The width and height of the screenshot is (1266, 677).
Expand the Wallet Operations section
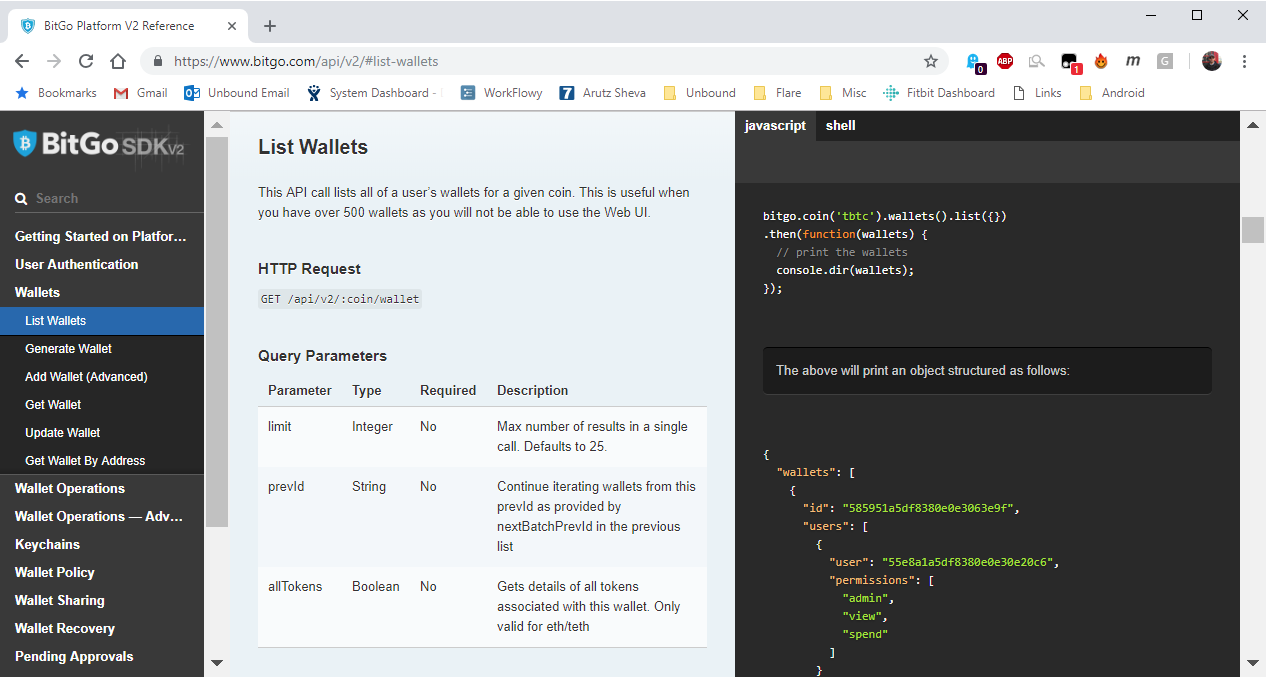pos(70,489)
